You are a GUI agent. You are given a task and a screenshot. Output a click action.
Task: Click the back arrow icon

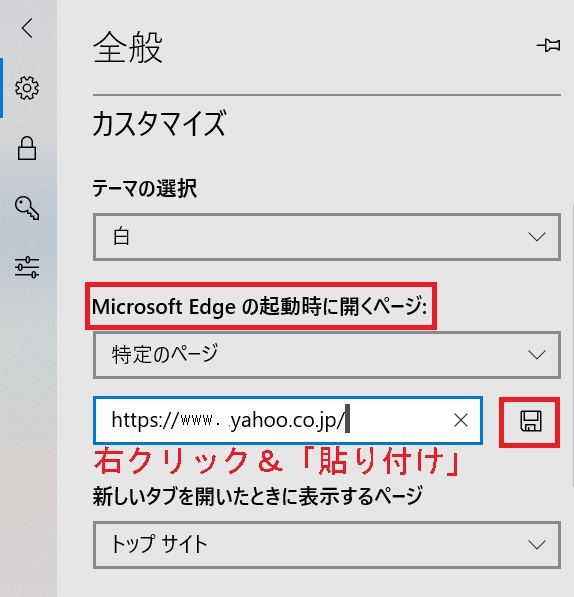pos(27,28)
